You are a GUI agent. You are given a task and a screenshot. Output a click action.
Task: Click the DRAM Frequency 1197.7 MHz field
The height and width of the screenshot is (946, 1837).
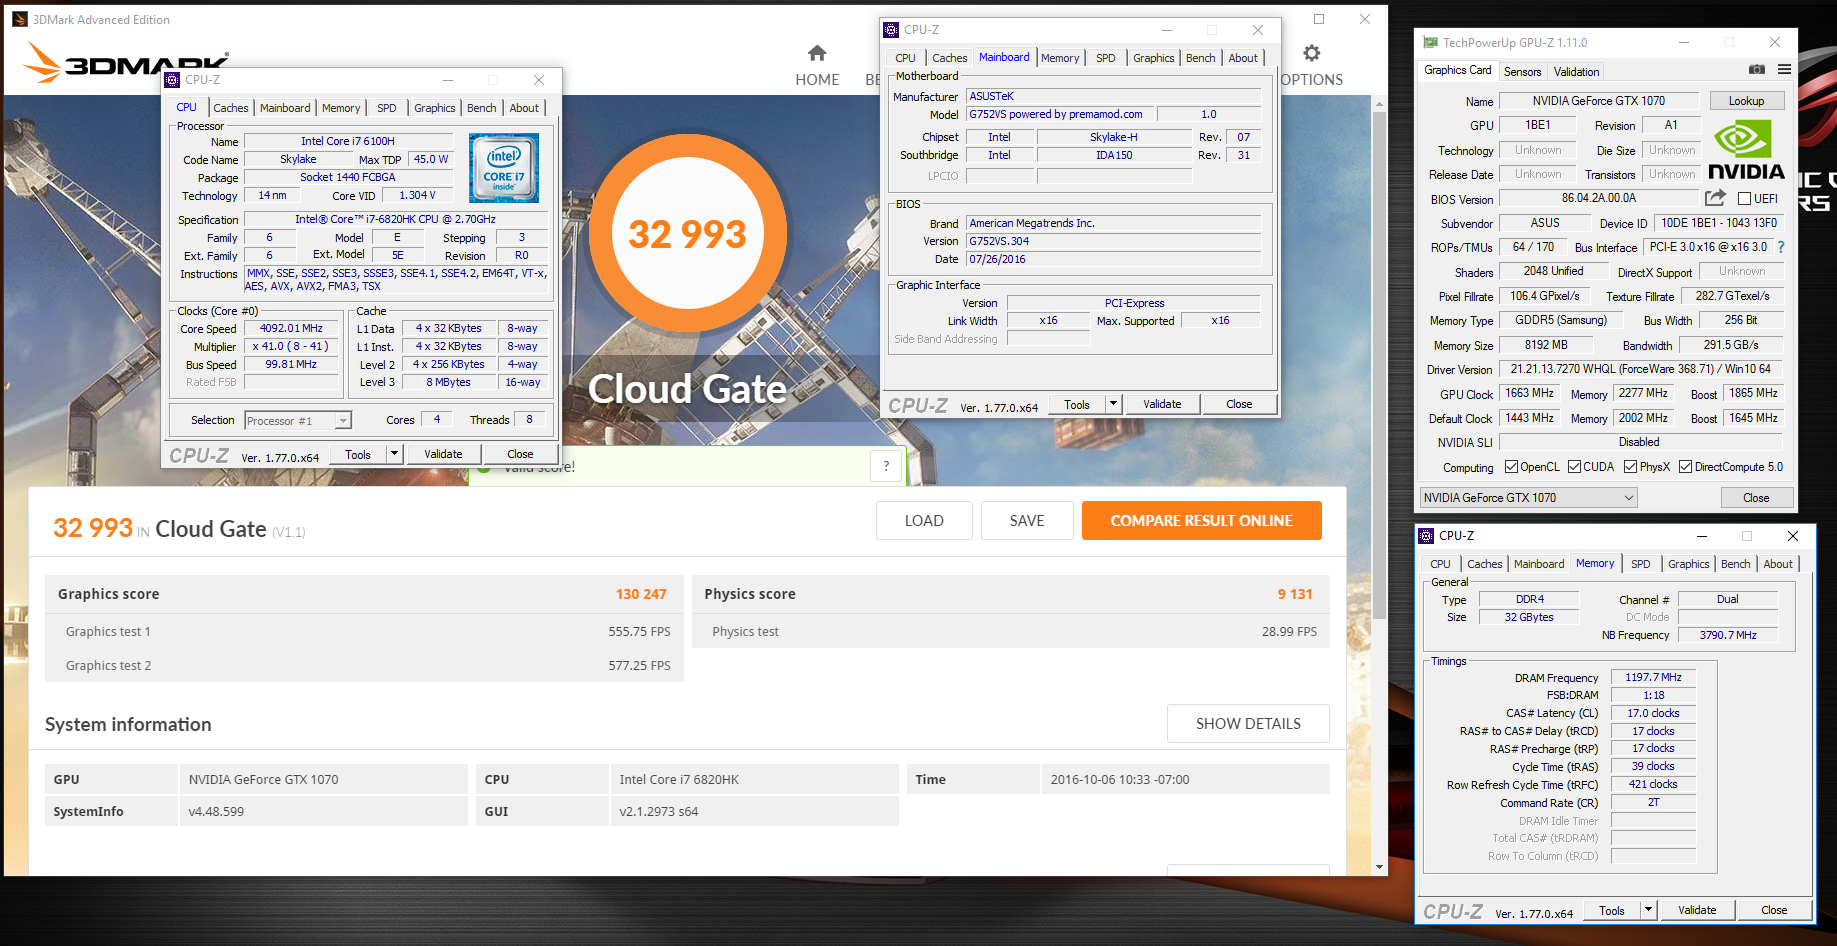[x=1653, y=677]
